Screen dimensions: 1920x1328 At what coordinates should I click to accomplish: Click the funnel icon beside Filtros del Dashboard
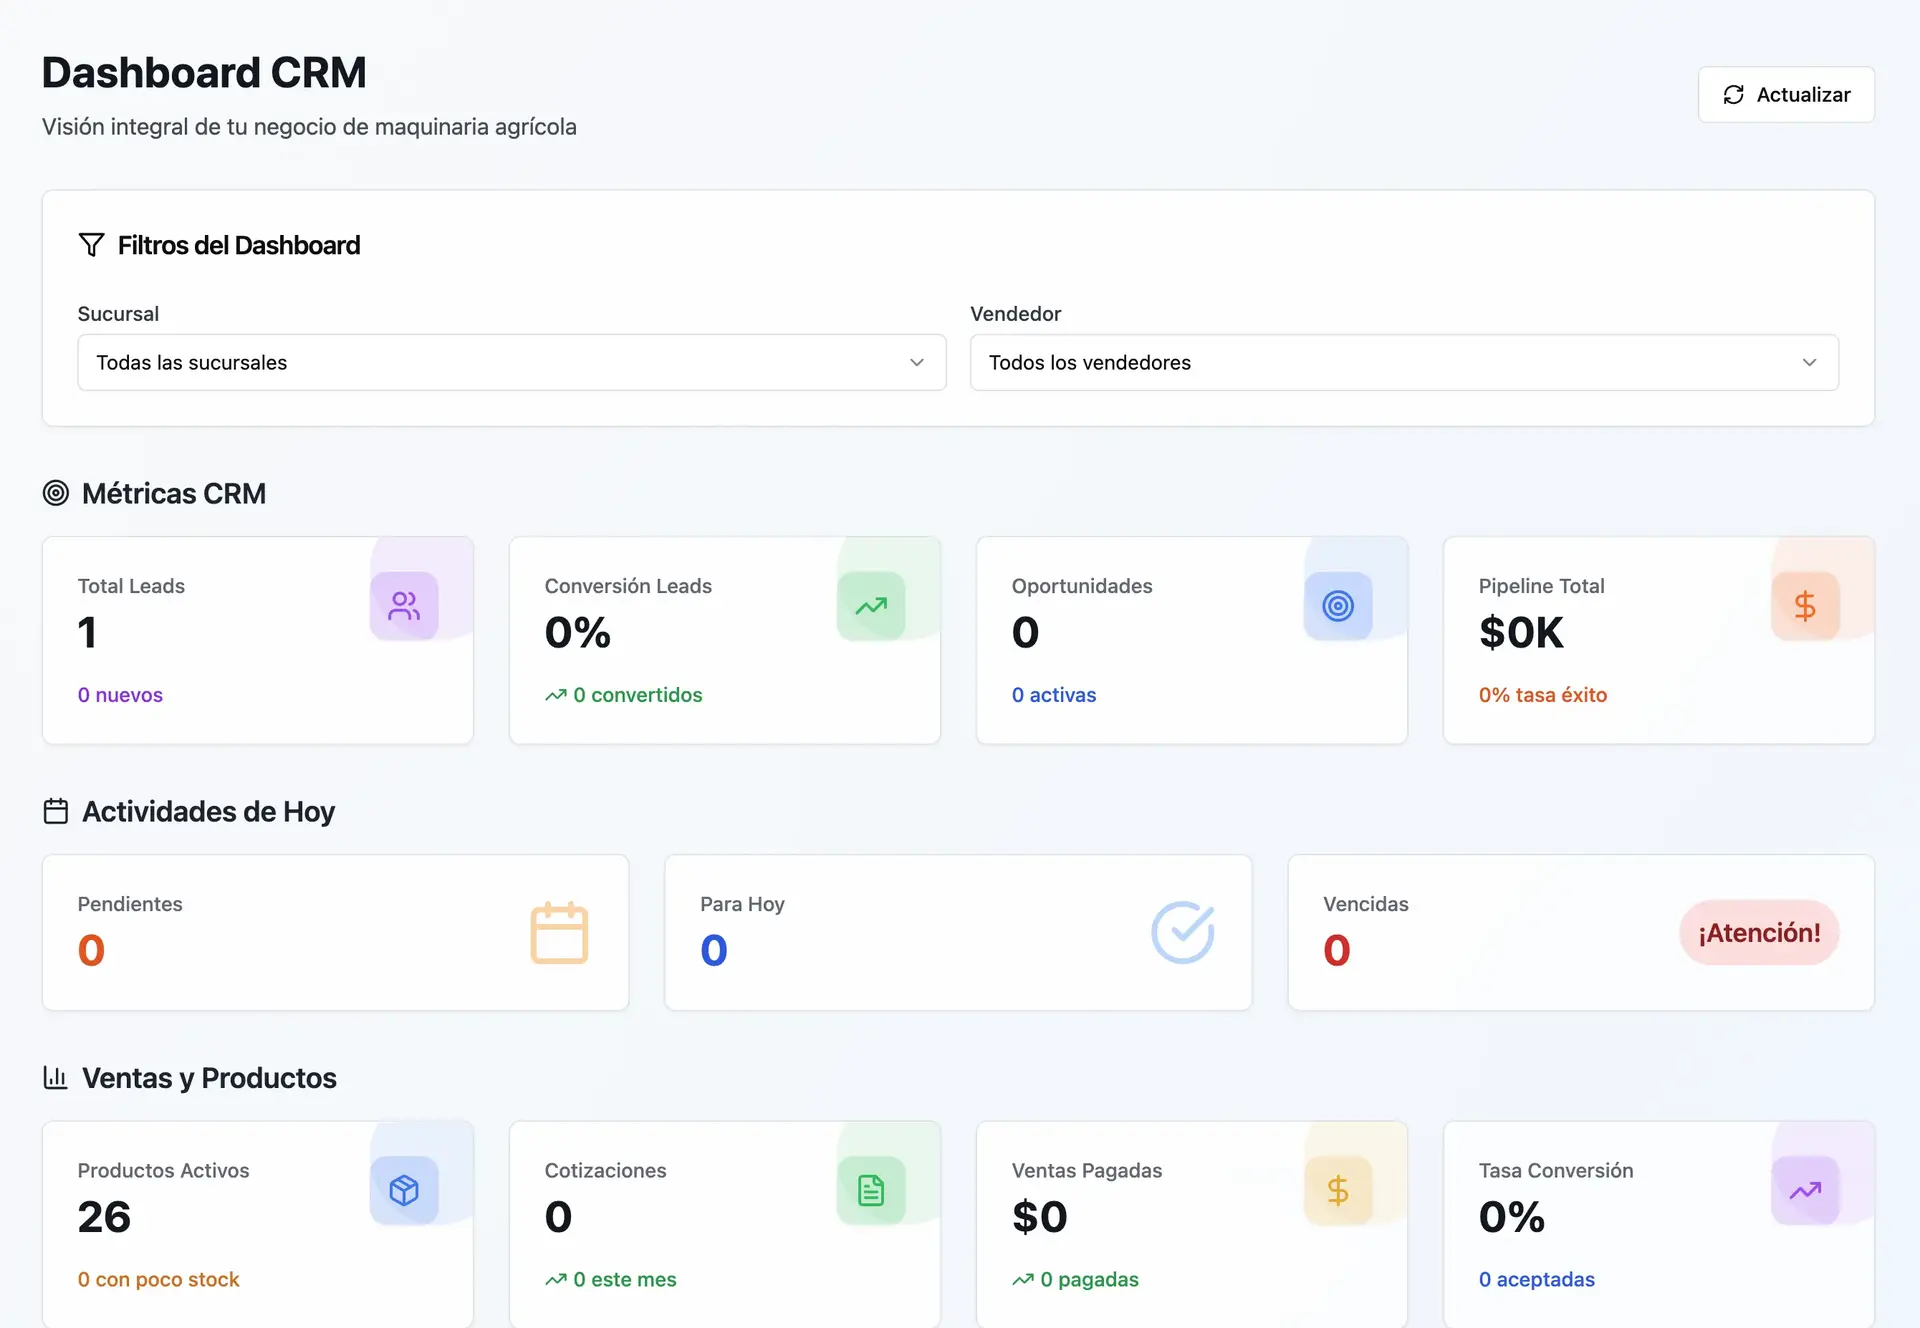(x=91, y=245)
